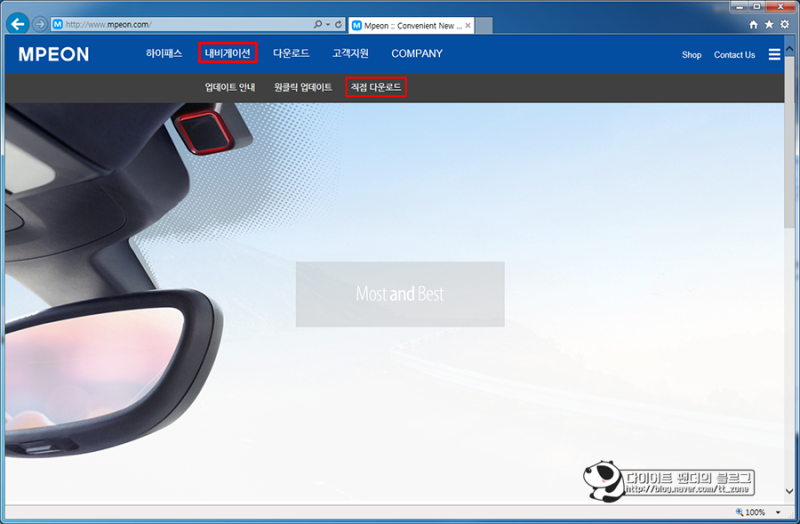Open the 고객지원 menu item
The height and width of the screenshot is (524, 800).
click(350, 54)
